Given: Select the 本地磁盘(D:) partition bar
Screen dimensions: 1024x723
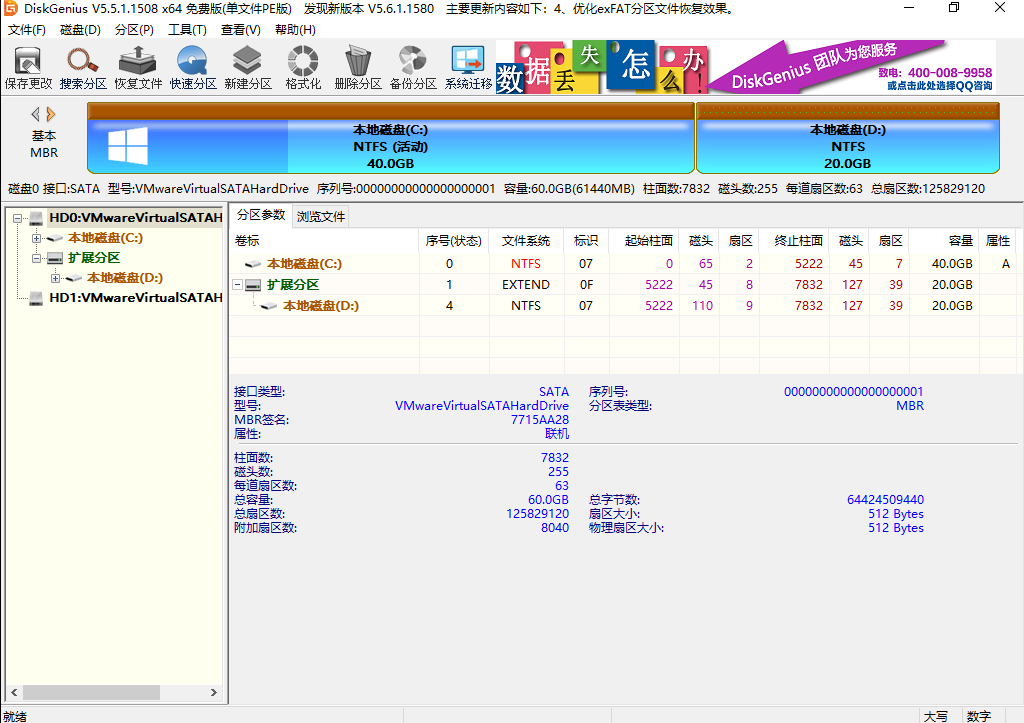Looking at the screenshot, I should (x=847, y=145).
